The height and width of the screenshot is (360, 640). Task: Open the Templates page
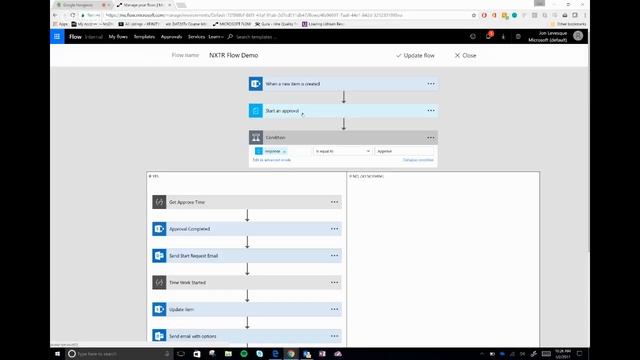(x=144, y=37)
